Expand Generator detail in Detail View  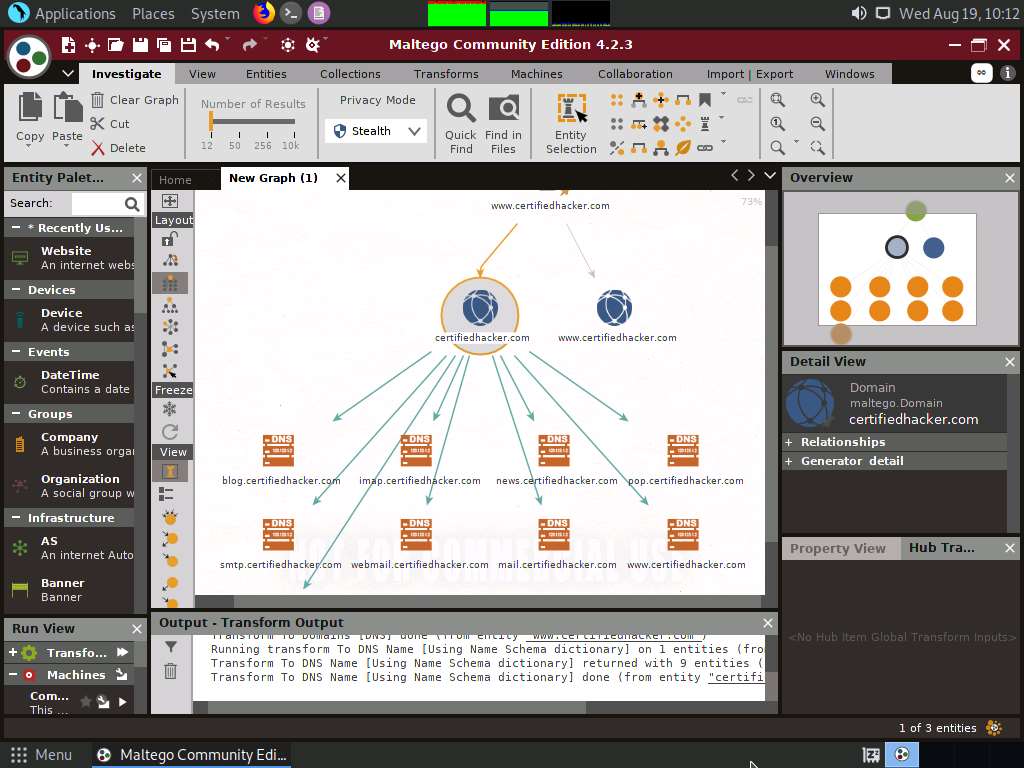789,461
